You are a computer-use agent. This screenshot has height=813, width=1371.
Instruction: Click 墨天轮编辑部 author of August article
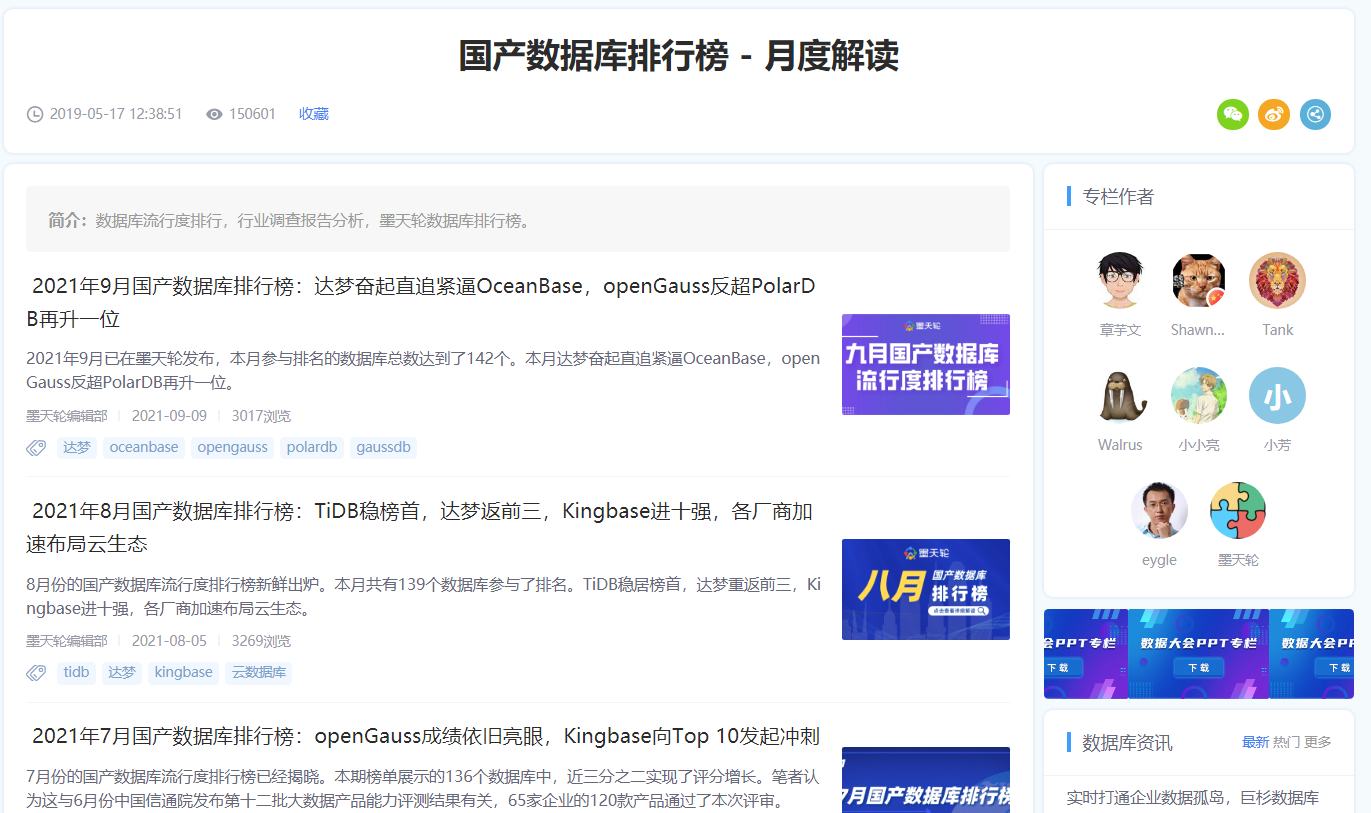click(66, 641)
